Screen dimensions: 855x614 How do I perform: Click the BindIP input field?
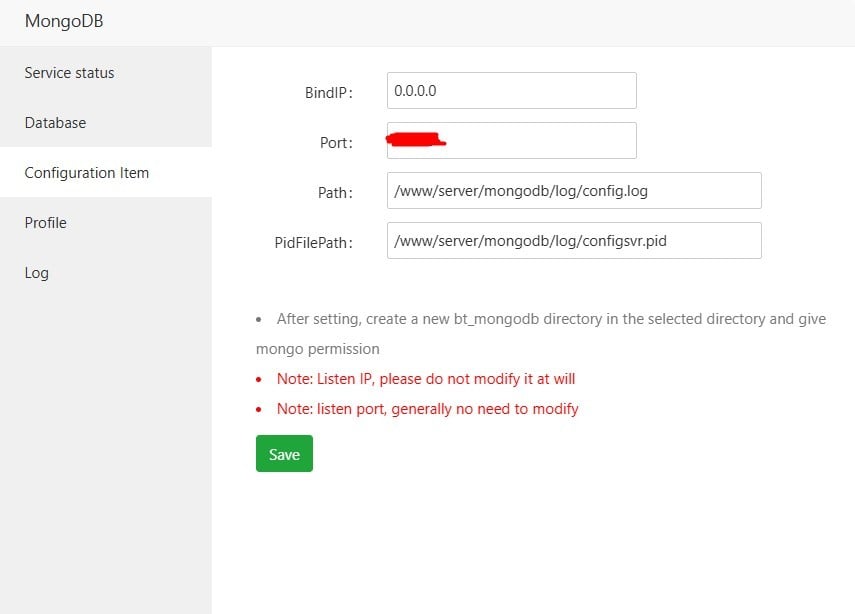[x=511, y=91]
